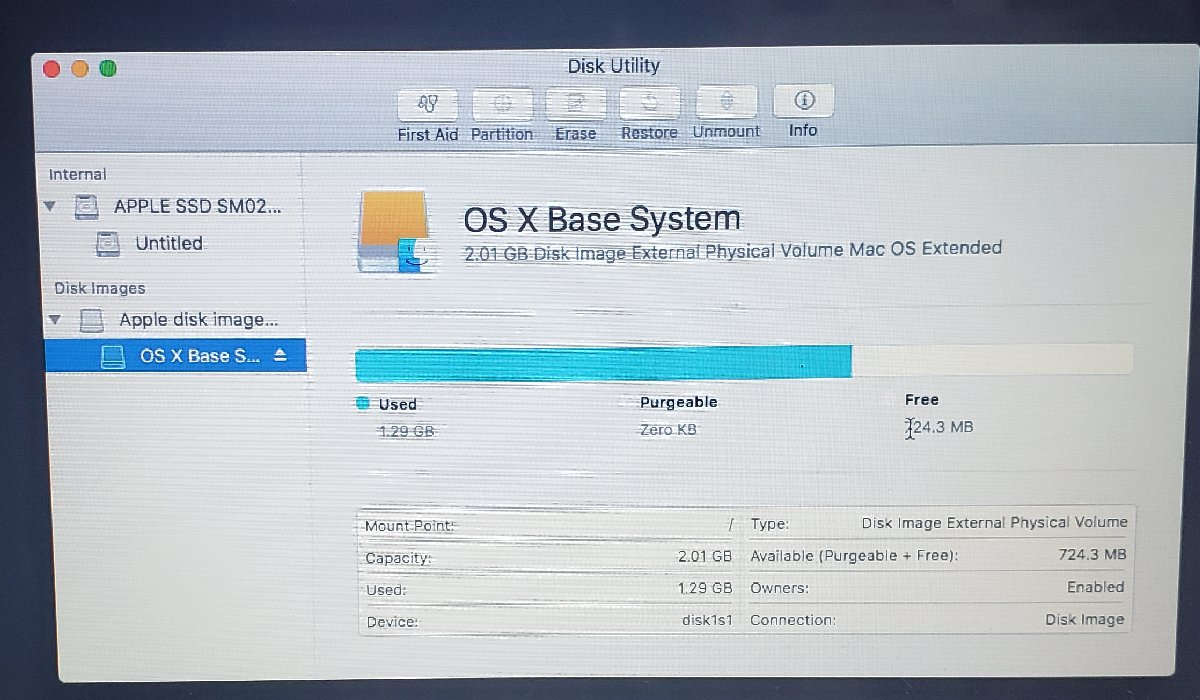Run First Aid on the selected volume
The height and width of the screenshot is (700, 1200).
pos(428,103)
